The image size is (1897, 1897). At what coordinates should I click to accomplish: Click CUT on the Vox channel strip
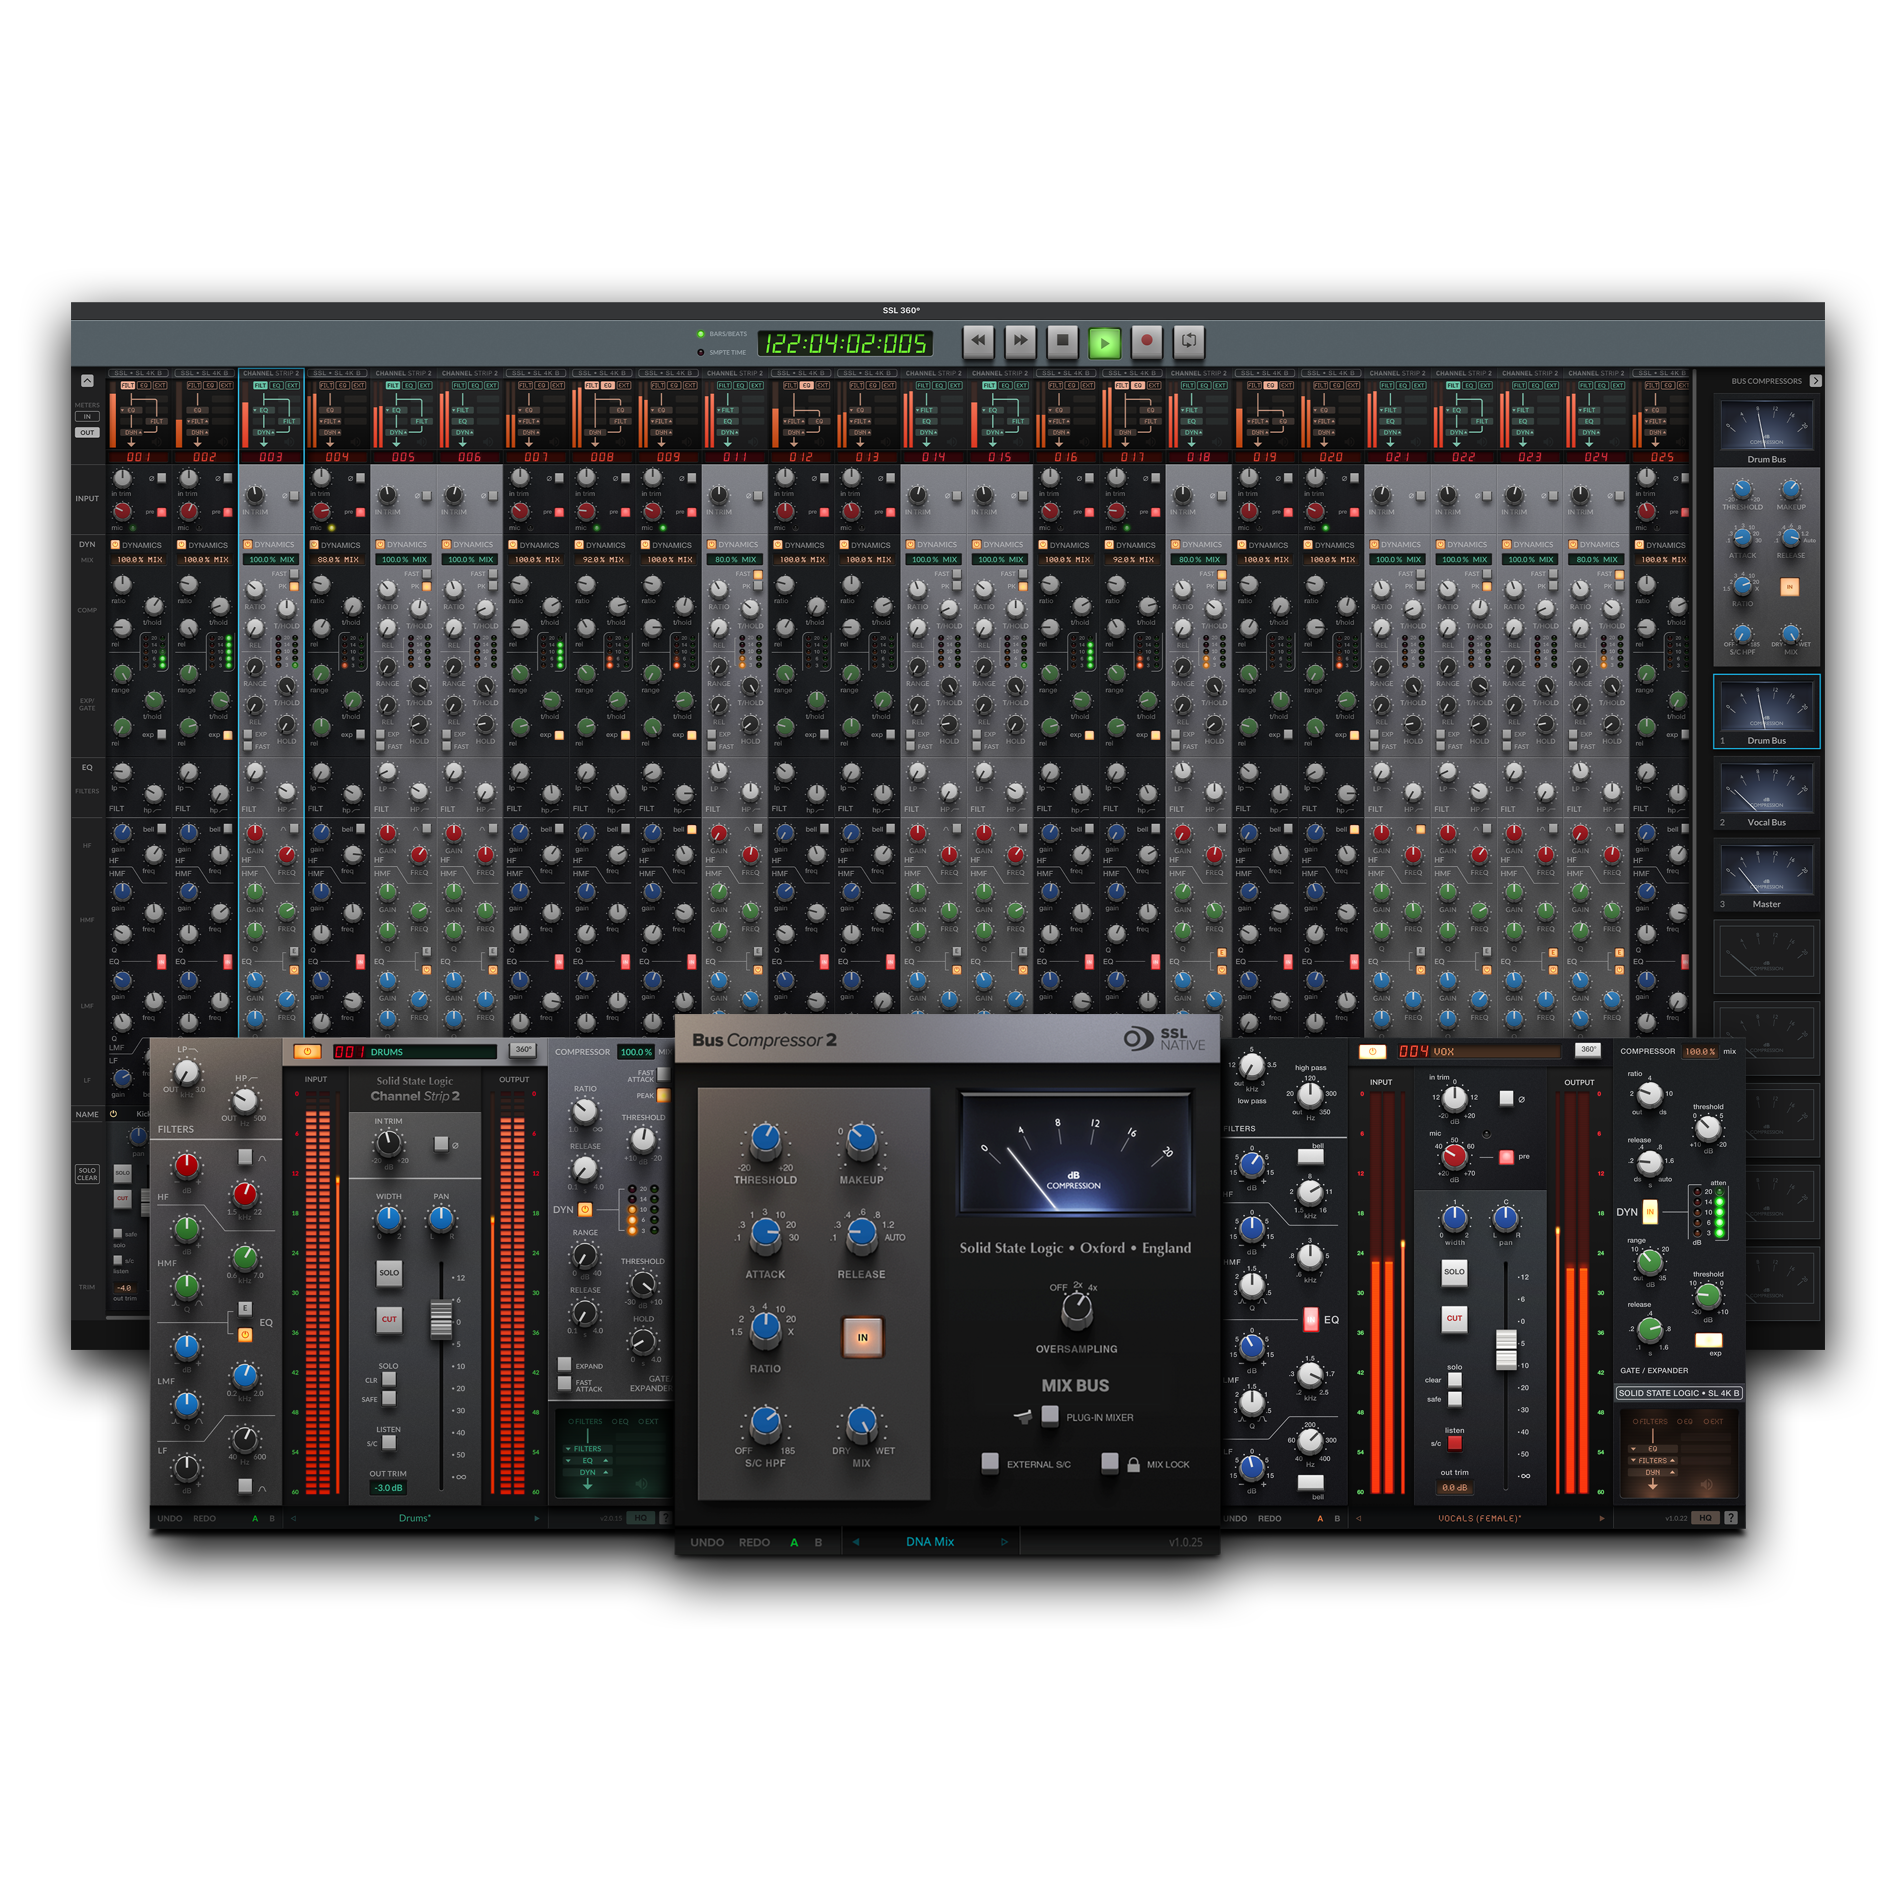(1454, 1318)
